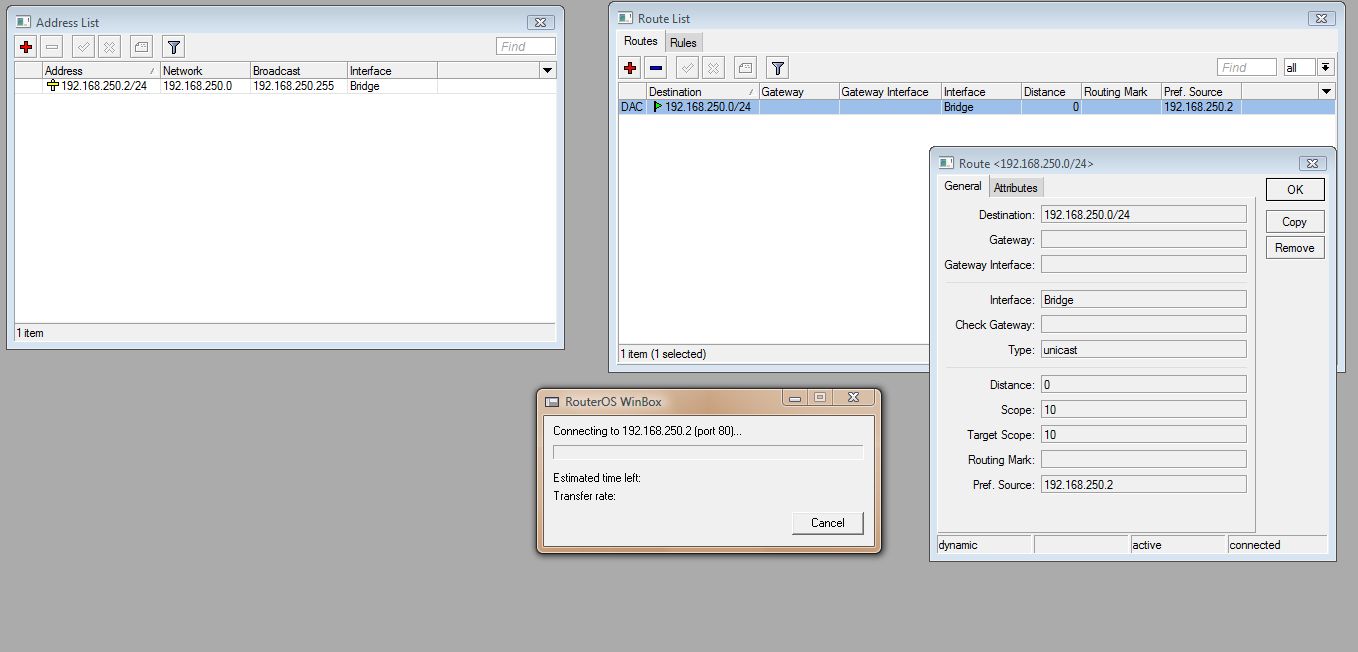Click Pref. Source field in Route dialog
1358x652 pixels.
(1144, 484)
